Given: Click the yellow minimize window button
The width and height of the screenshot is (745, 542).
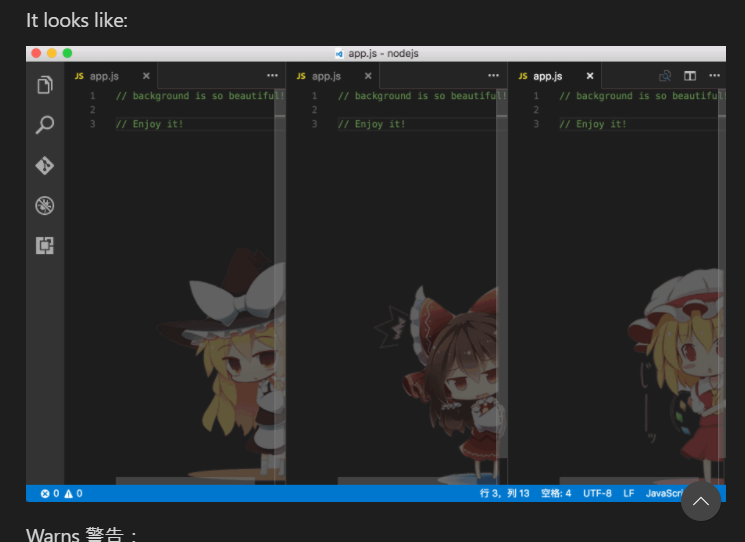Looking at the screenshot, I should coord(52,53).
